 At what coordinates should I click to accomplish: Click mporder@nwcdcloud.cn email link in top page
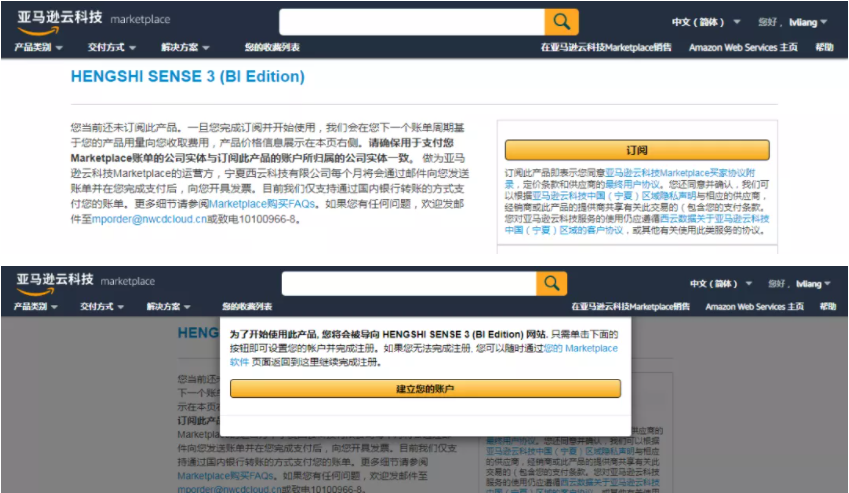[x=149, y=219]
